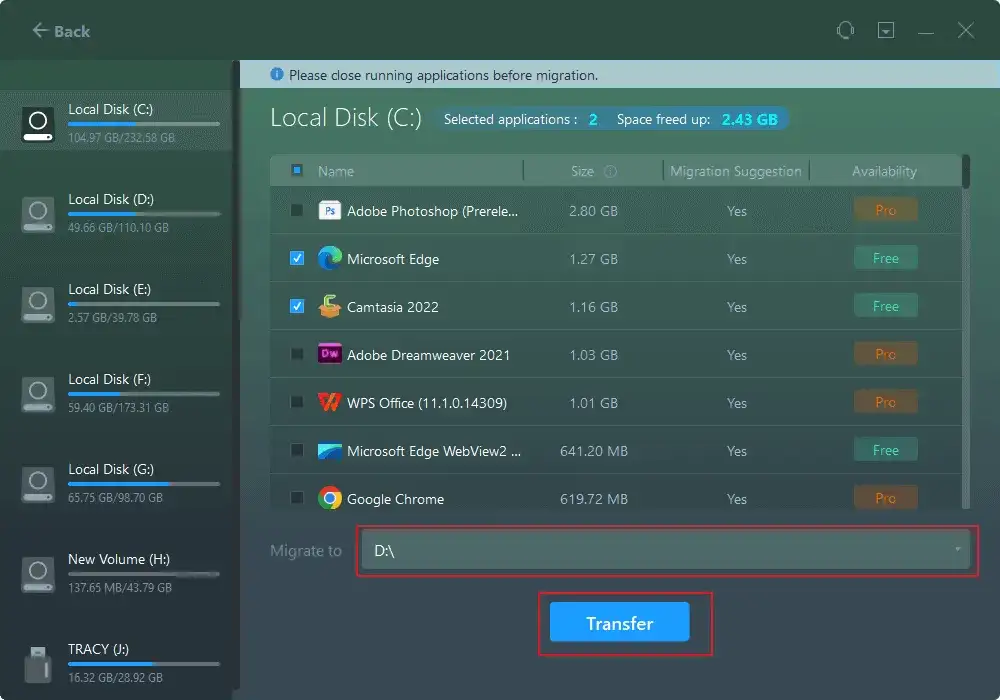Screen dimensions: 1000x700
Task: Click the Adobe Dreamweaver 2021 icon
Action: [330, 354]
